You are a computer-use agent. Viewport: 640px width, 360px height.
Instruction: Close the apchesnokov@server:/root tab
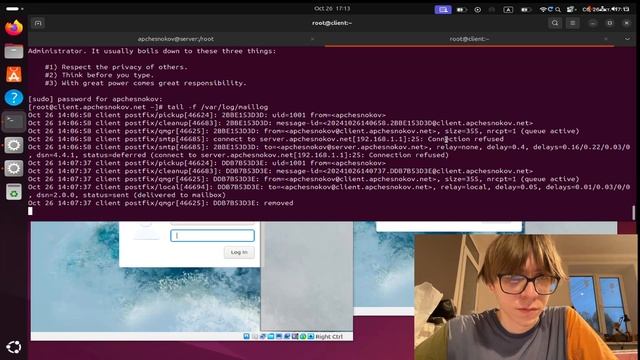point(313,39)
